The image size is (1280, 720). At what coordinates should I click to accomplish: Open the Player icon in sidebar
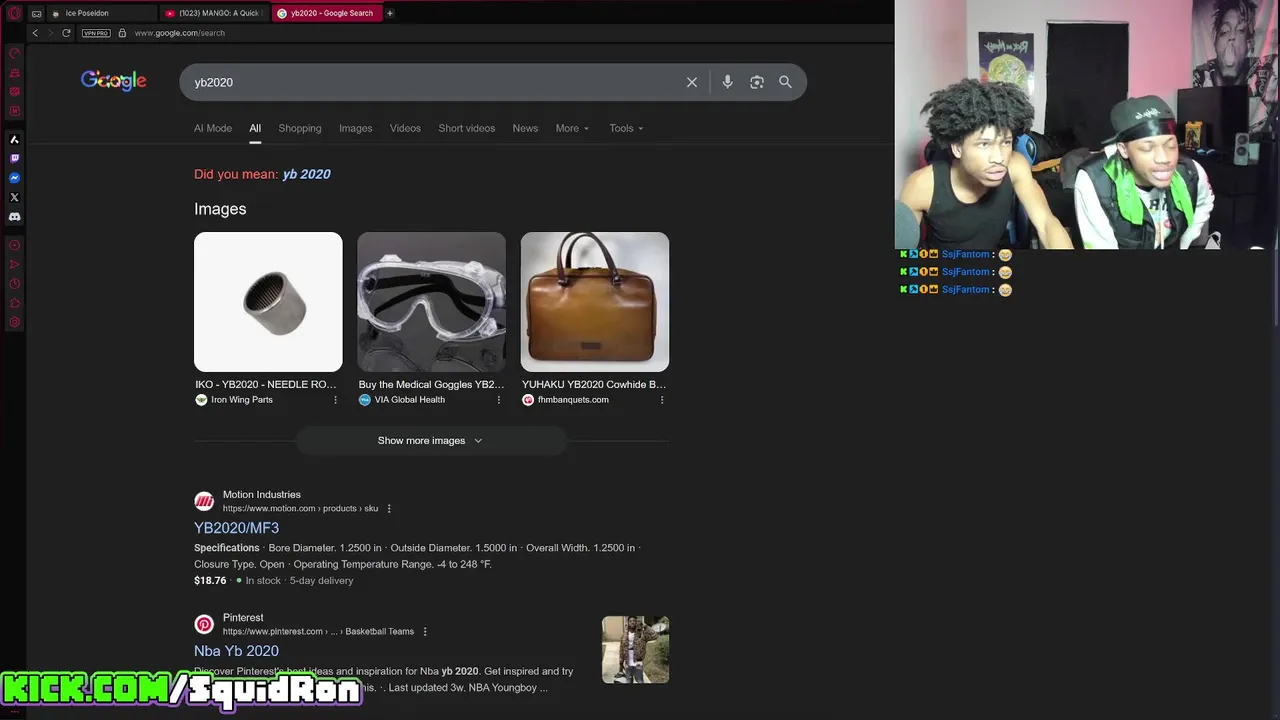[14, 245]
